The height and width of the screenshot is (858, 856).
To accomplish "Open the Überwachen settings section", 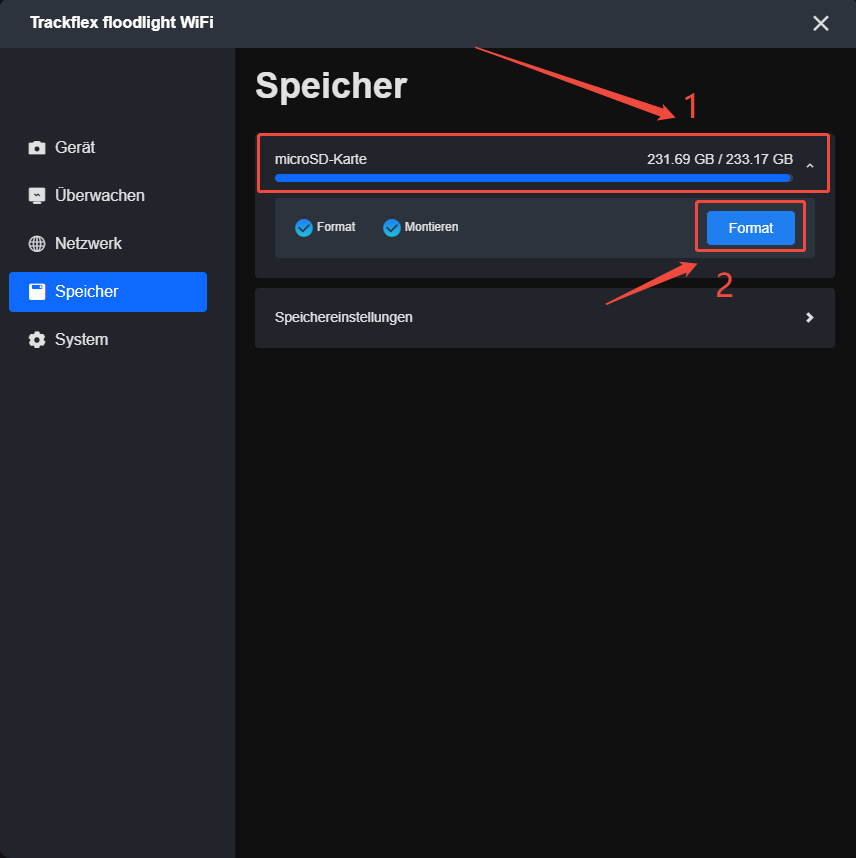I will (x=108, y=195).
